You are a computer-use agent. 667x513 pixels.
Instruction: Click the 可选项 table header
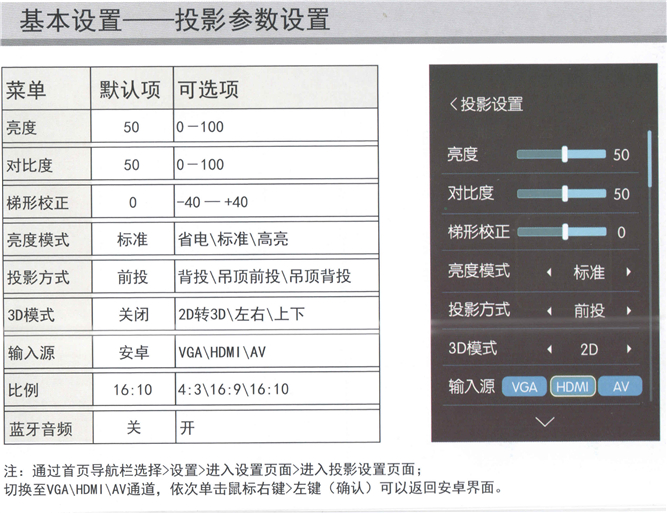coord(276,87)
